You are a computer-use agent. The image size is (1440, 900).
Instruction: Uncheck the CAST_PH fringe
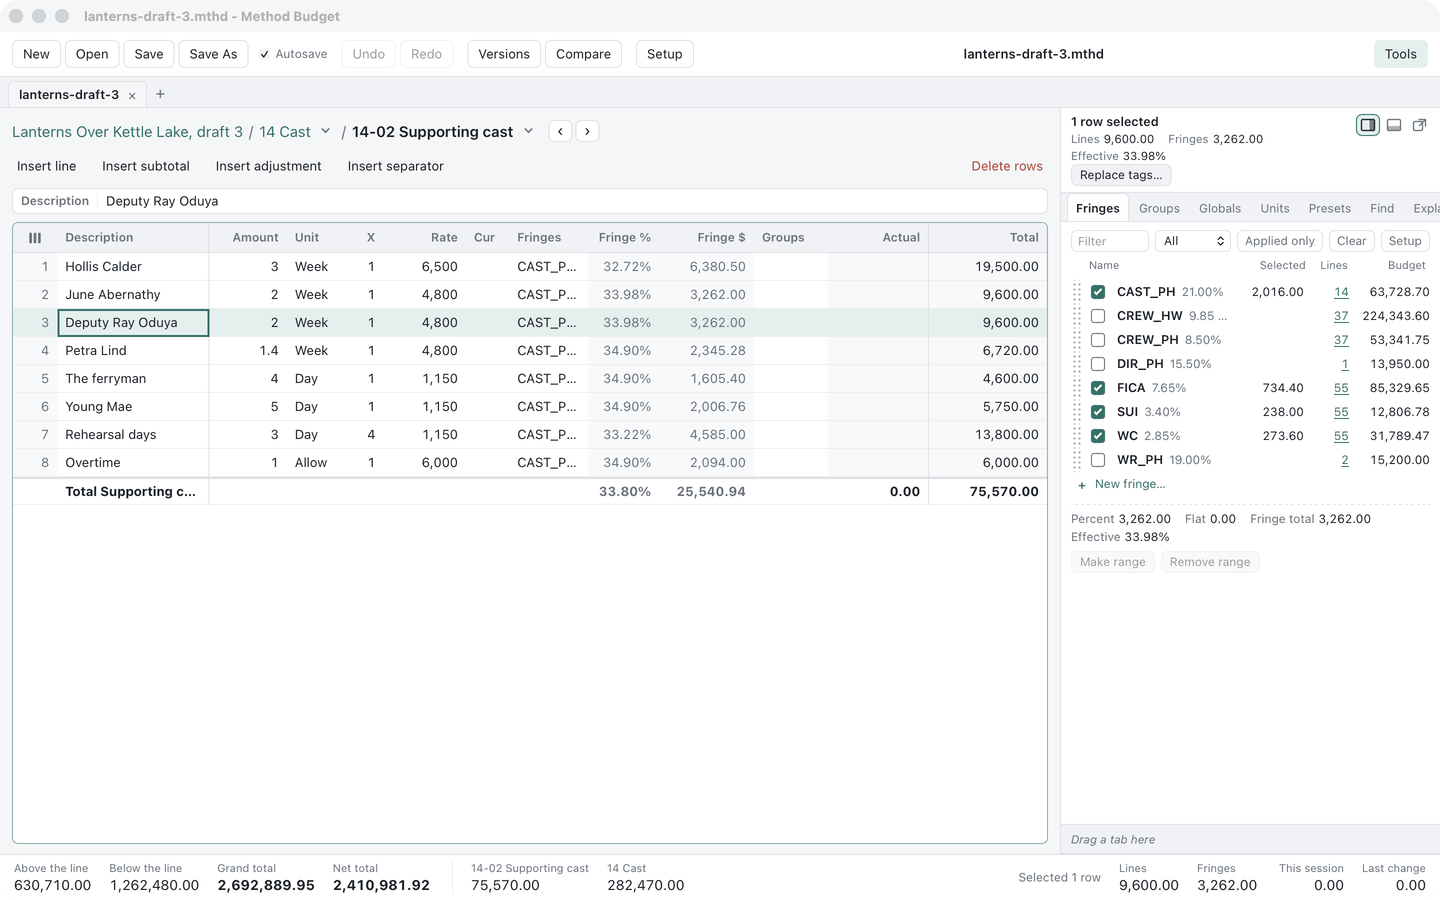click(1098, 292)
